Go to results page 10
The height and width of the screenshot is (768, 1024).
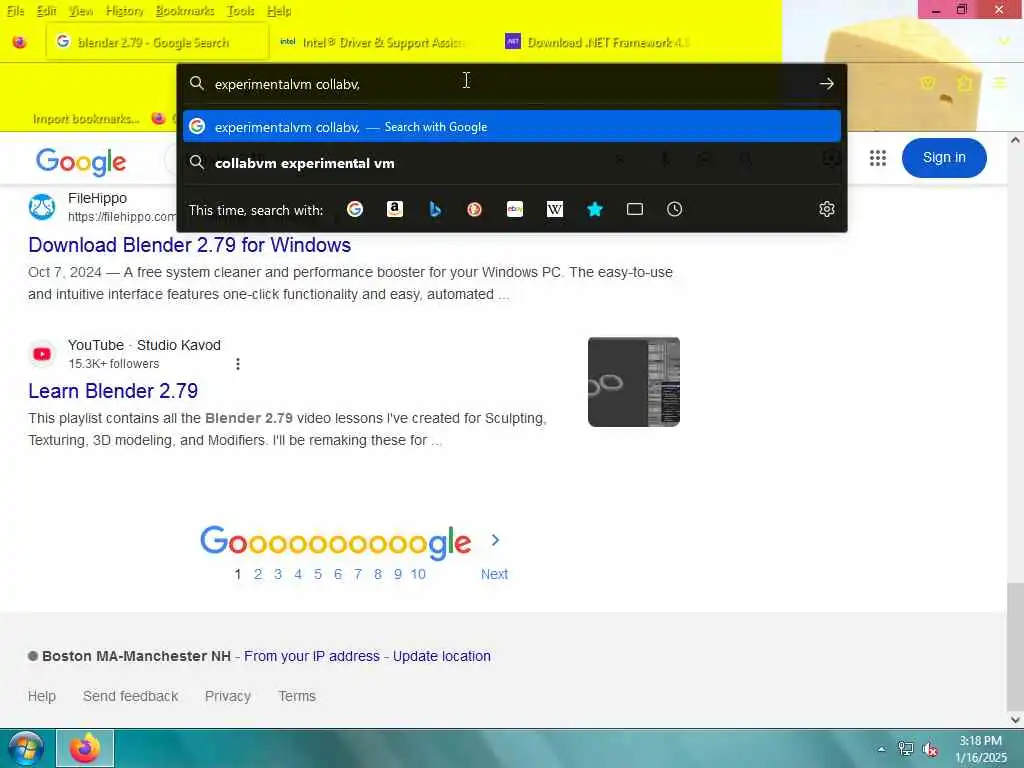[x=418, y=574]
